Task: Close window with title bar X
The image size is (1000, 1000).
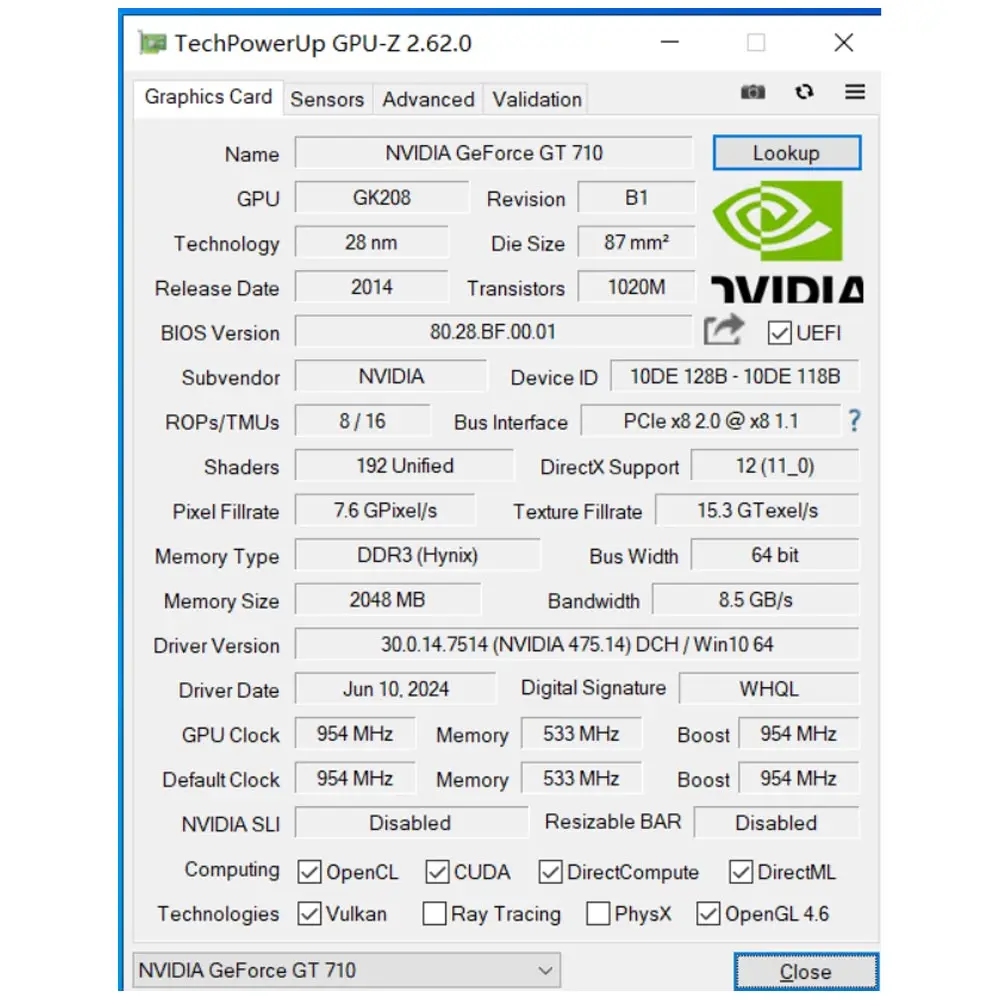Action: click(x=843, y=43)
